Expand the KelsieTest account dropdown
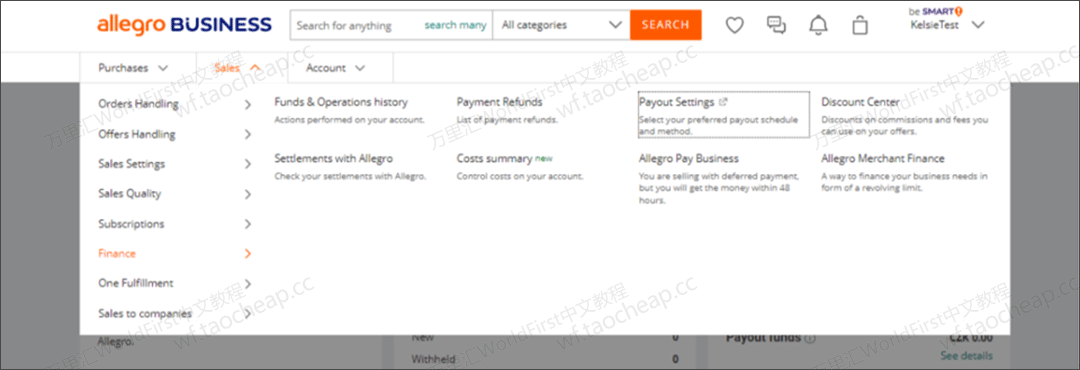 pos(977,25)
